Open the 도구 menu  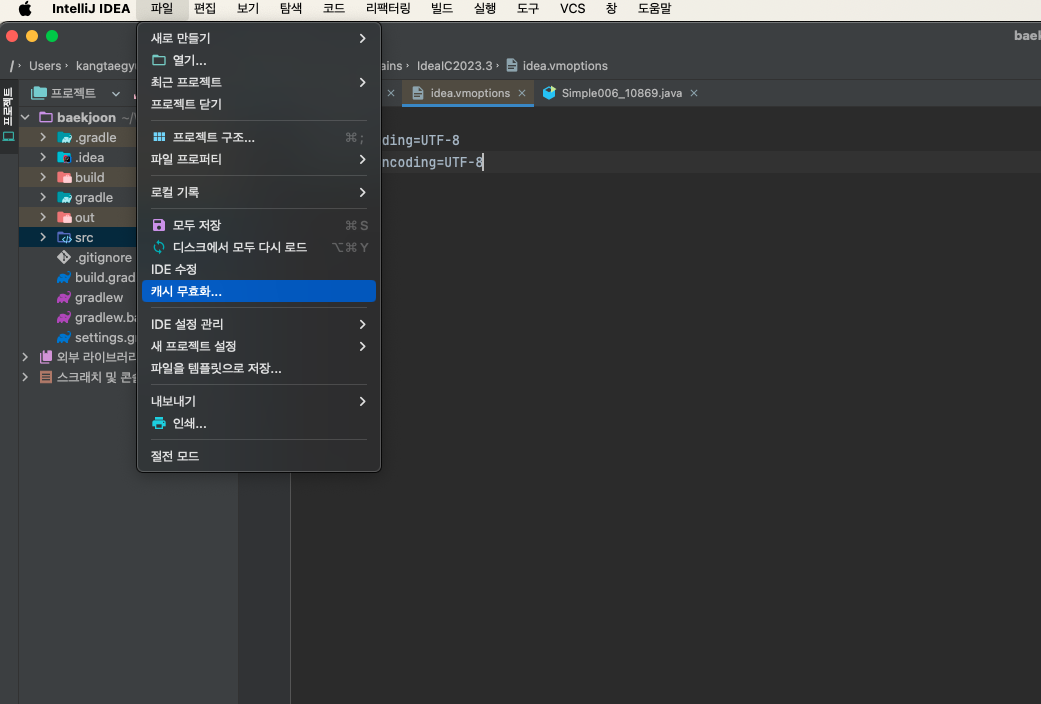[x=528, y=9]
